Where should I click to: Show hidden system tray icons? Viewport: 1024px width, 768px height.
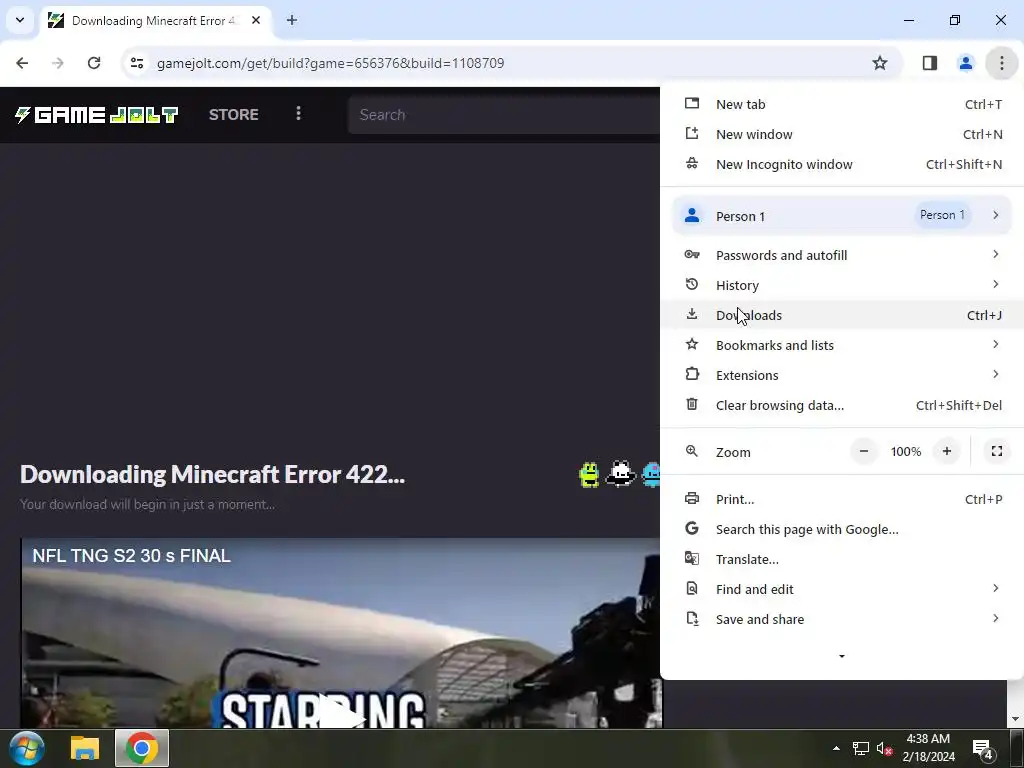click(x=836, y=748)
